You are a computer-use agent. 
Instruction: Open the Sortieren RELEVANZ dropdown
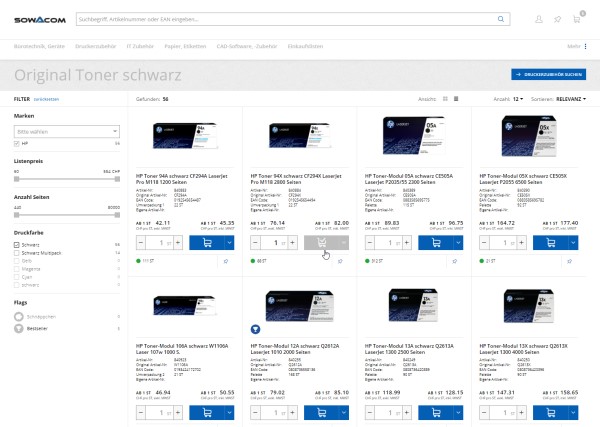(571, 99)
